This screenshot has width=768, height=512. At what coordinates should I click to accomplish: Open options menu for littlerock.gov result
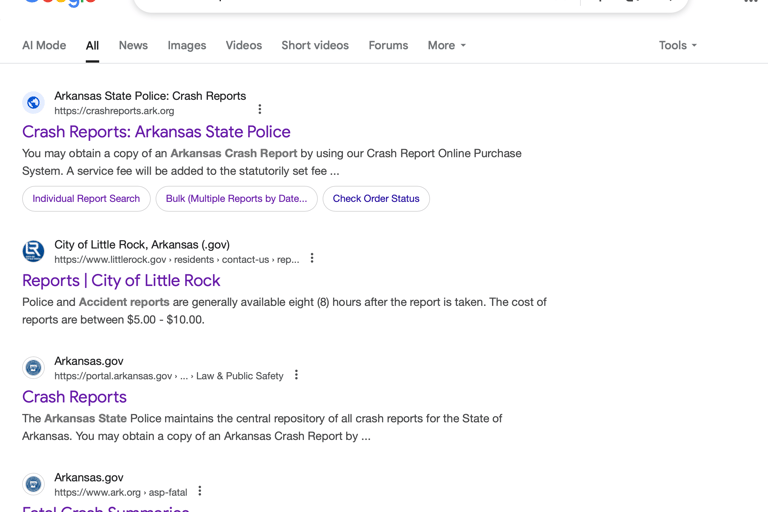(x=312, y=258)
